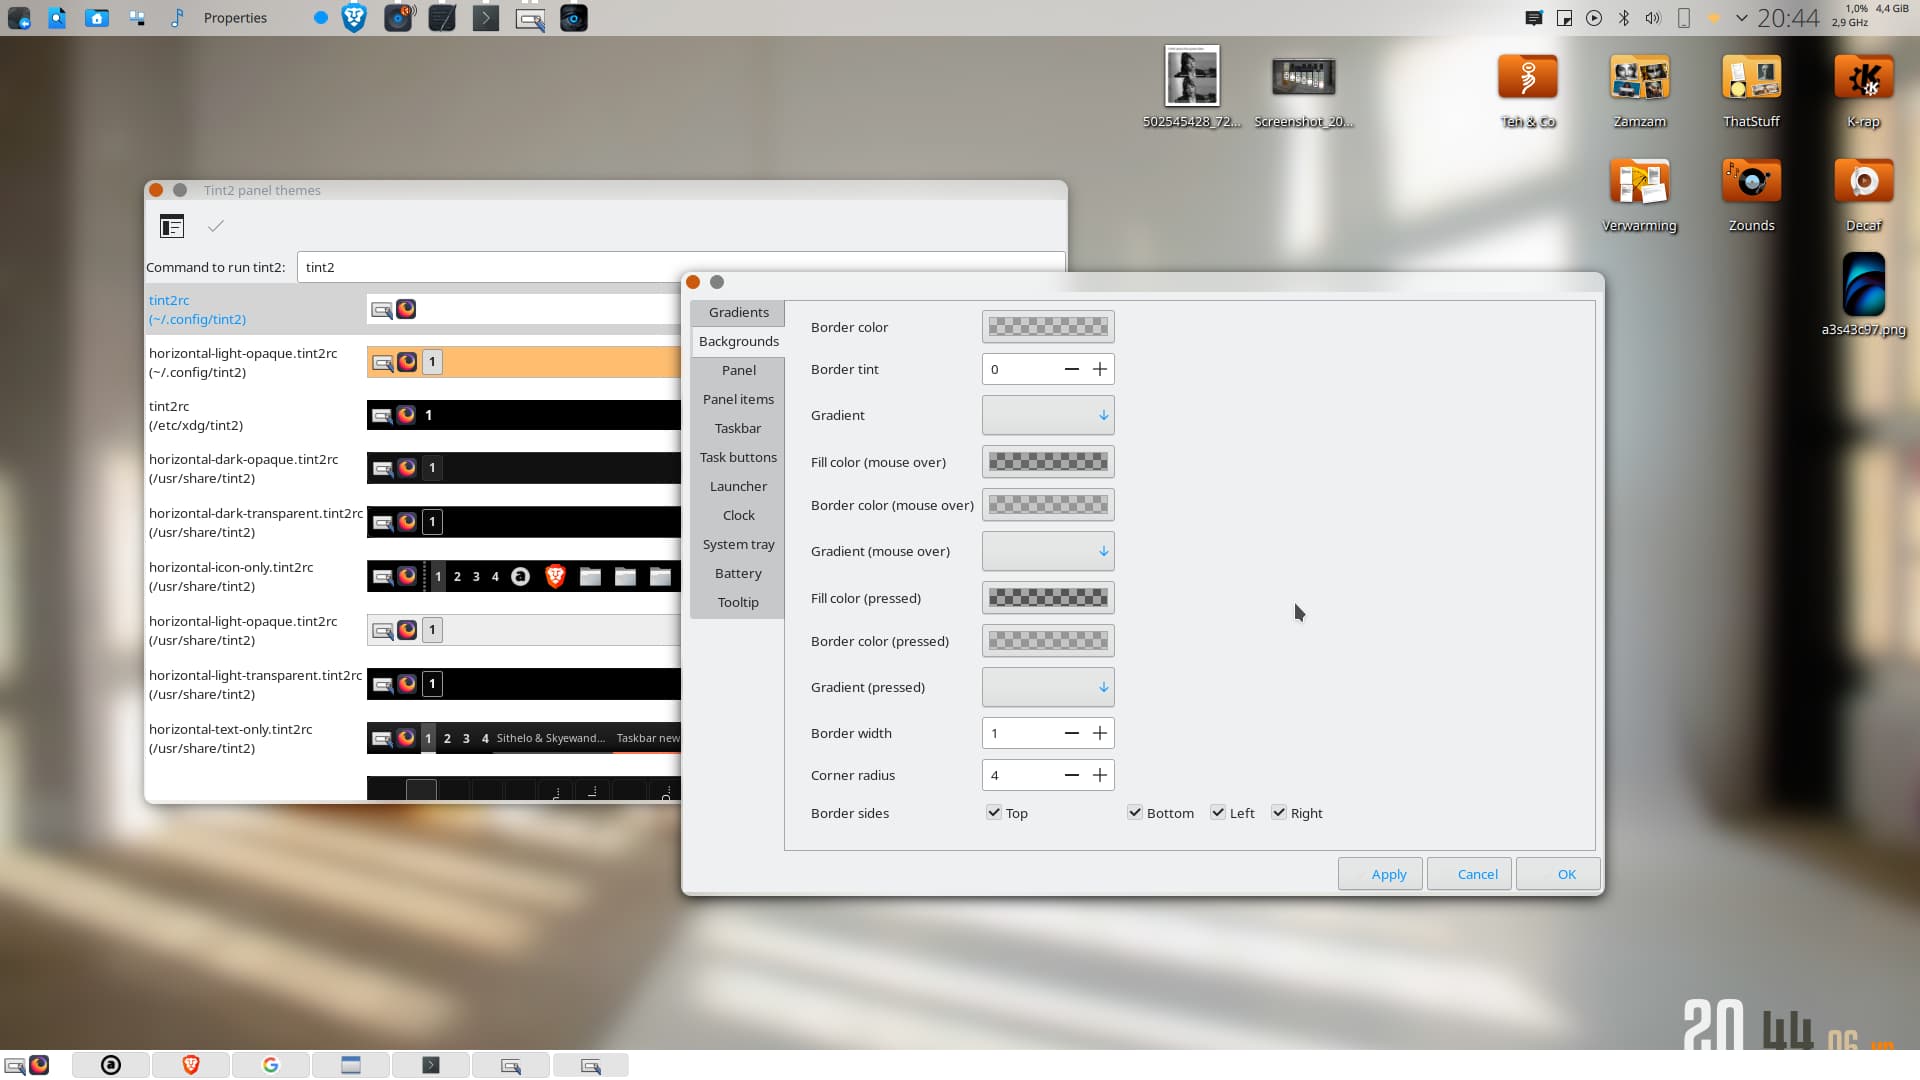The height and width of the screenshot is (1080, 1920).
Task: Switch to the Tooltip tab
Action: (x=738, y=602)
